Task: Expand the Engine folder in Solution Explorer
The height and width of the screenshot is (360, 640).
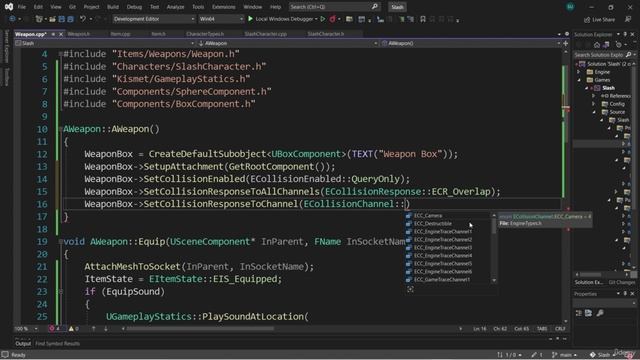Action: (x=578, y=72)
